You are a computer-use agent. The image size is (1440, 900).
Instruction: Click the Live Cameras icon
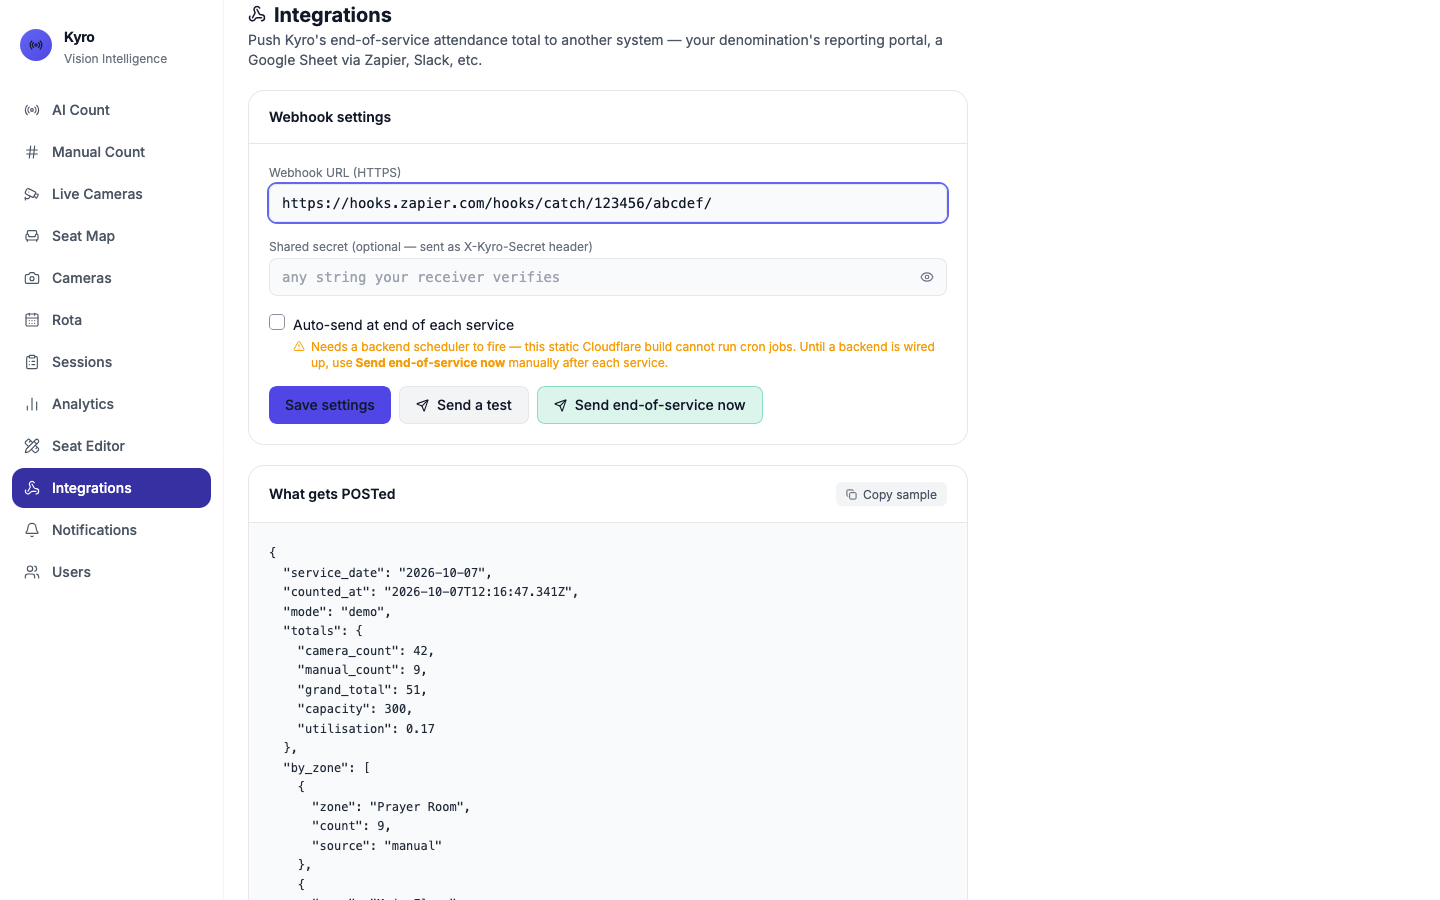click(32, 194)
